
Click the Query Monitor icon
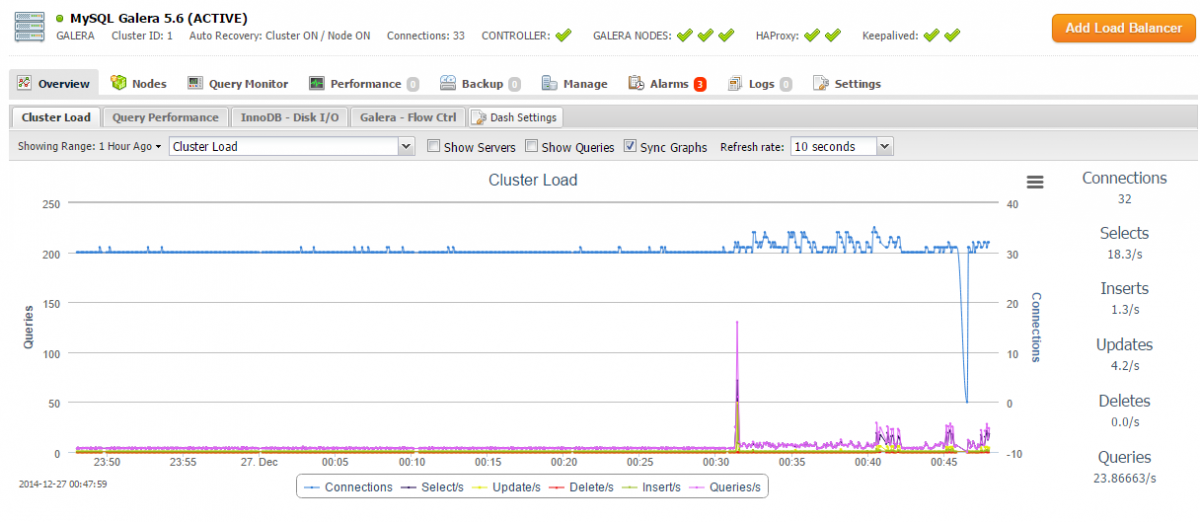tap(193, 84)
